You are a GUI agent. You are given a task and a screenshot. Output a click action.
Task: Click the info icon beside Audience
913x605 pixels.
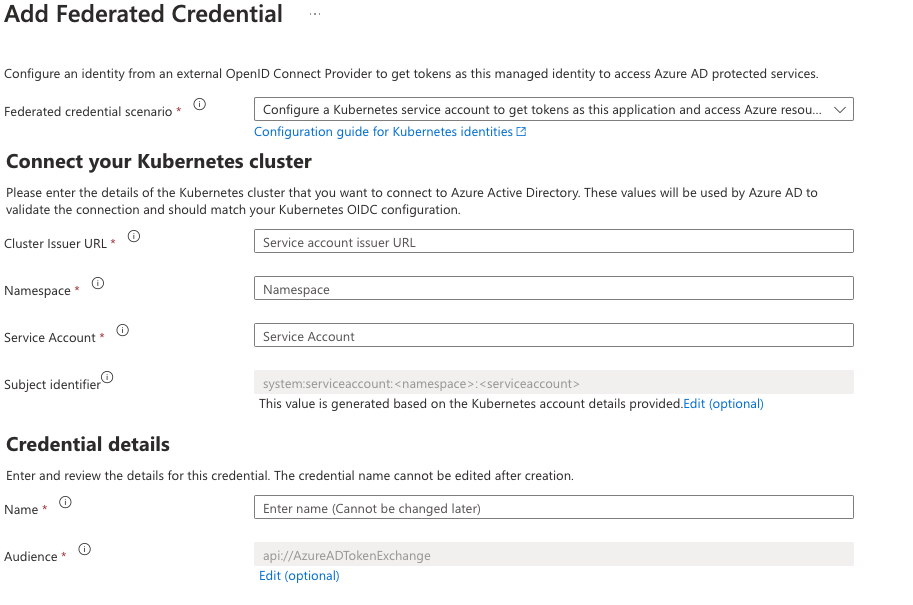pyautogui.click(x=84, y=549)
